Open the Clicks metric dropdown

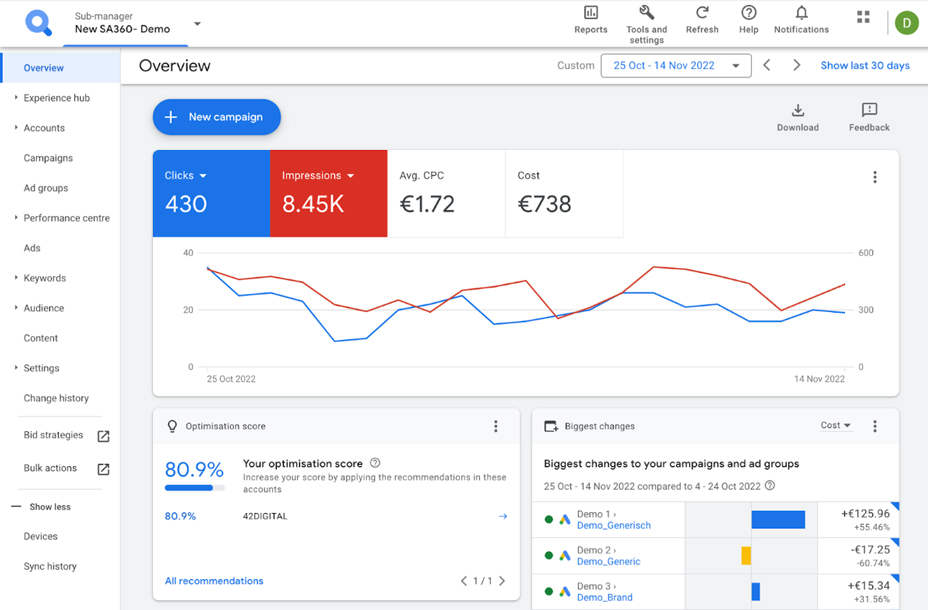pyautogui.click(x=185, y=176)
